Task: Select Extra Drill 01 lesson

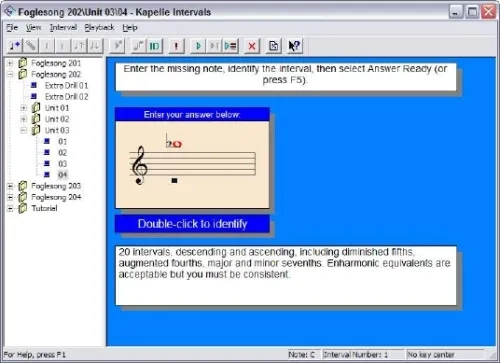Action: (67, 85)
